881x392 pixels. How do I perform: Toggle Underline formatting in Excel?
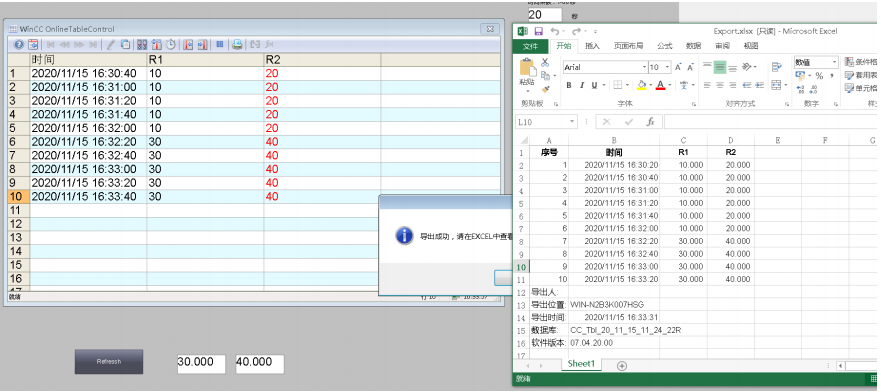594,85
